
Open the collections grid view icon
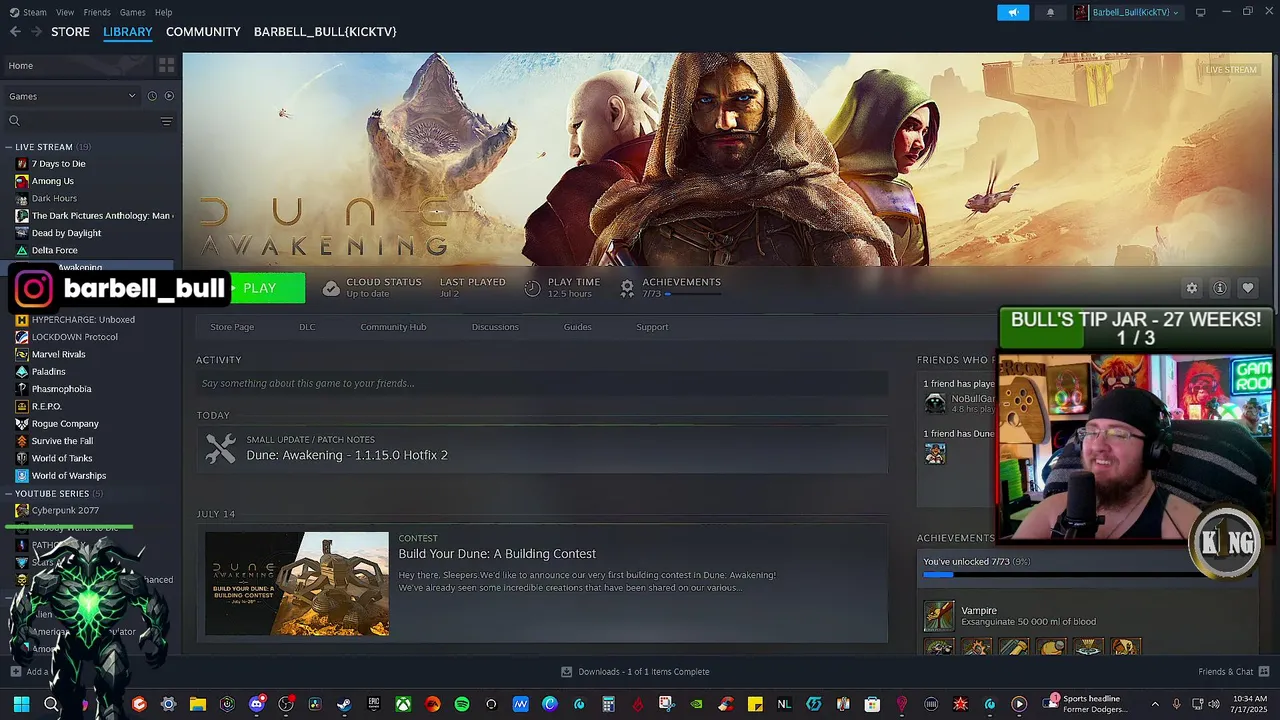[166, 65]
